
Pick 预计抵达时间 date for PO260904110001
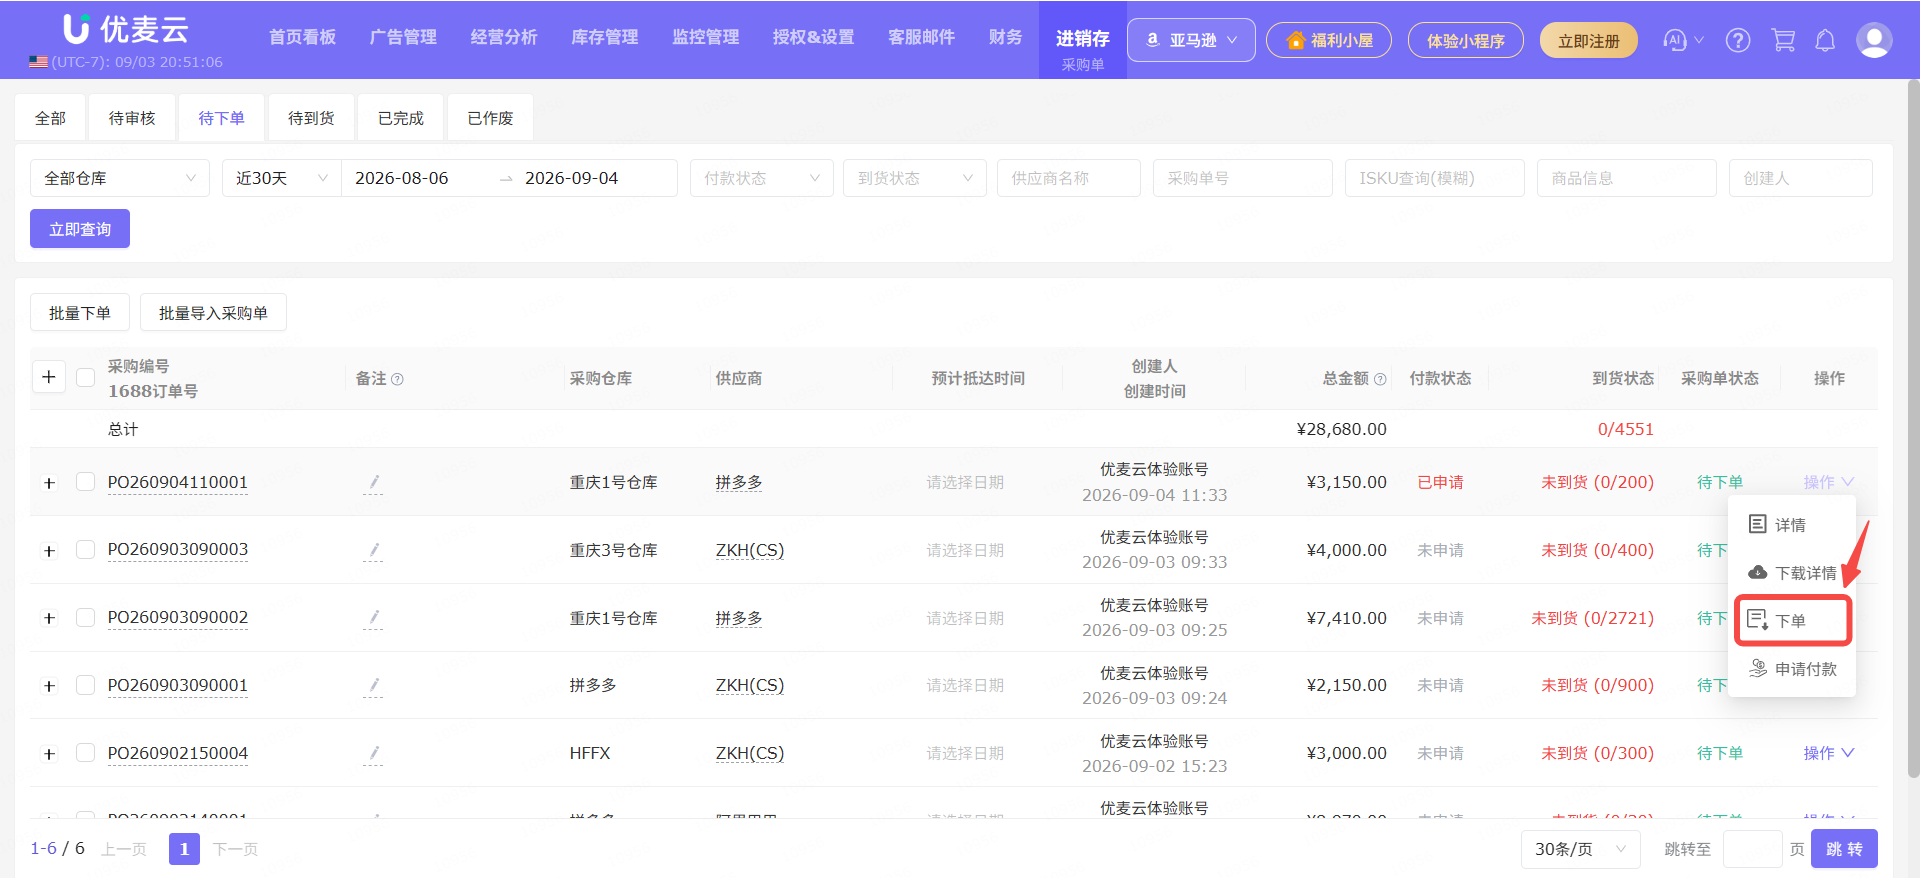(x=965, y=483)
